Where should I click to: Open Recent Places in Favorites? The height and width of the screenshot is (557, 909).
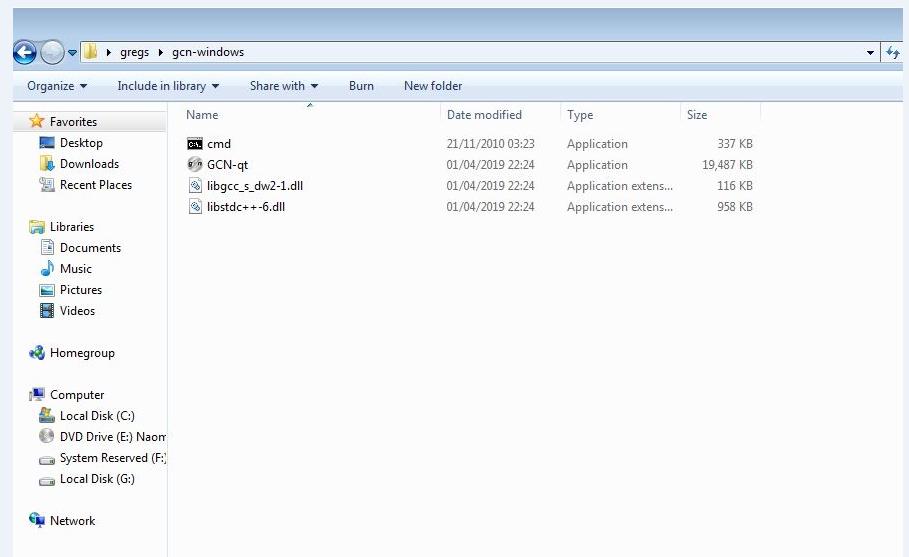tap(96, 184)
